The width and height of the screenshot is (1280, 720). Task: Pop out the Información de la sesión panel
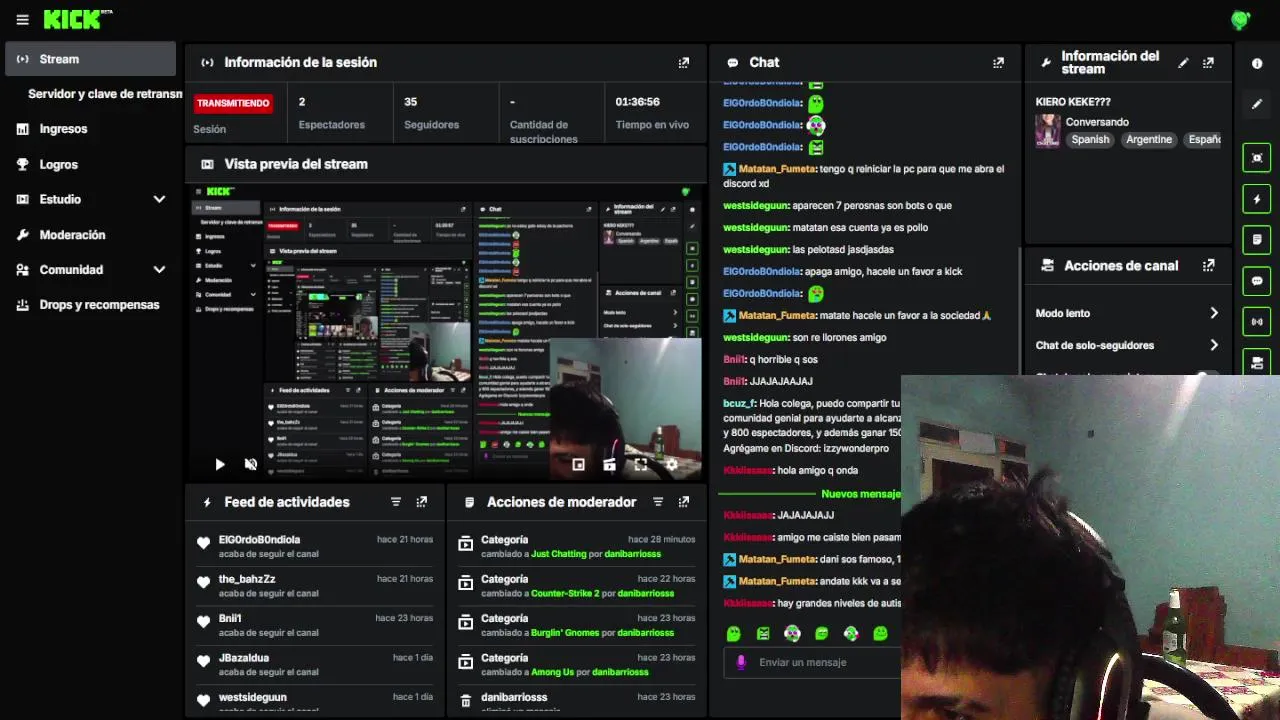[x=684, y=62]
